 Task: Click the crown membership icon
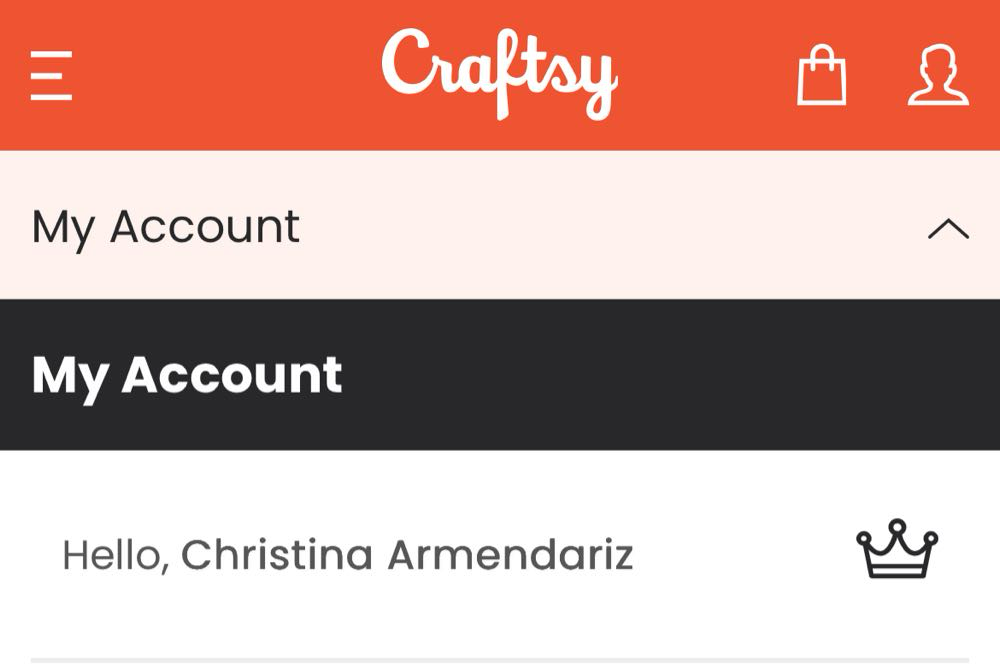pyautogui.click(x=897, y=550)
